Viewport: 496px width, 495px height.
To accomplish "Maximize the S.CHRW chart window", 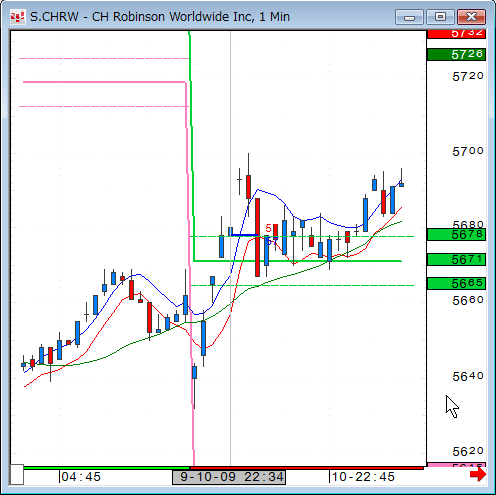I will pos(440,17).
